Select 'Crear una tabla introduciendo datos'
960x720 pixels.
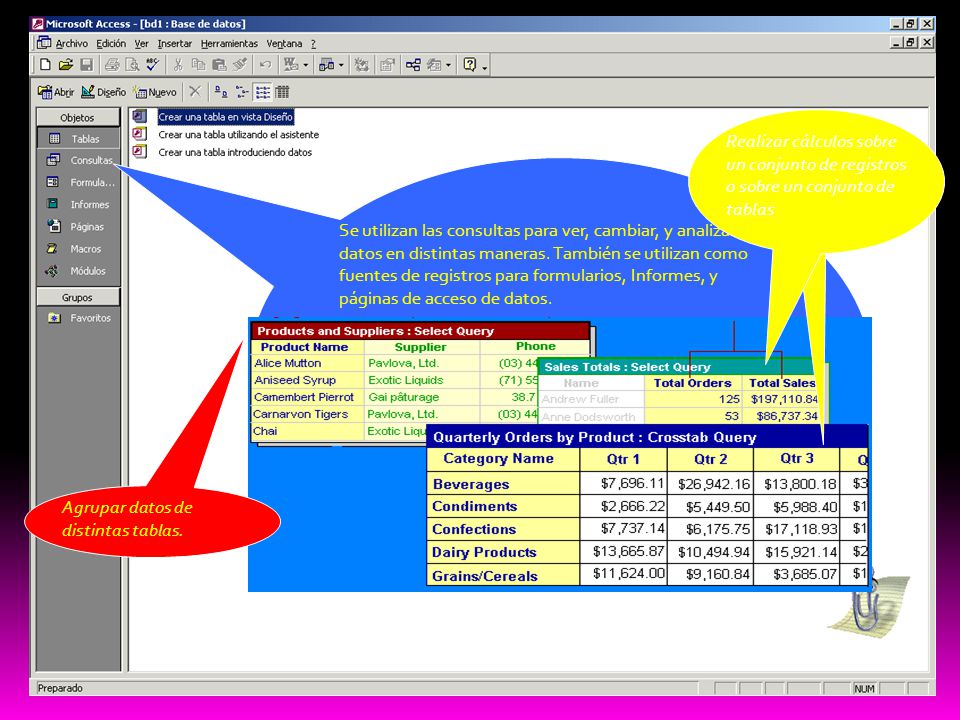pos(235,152)
